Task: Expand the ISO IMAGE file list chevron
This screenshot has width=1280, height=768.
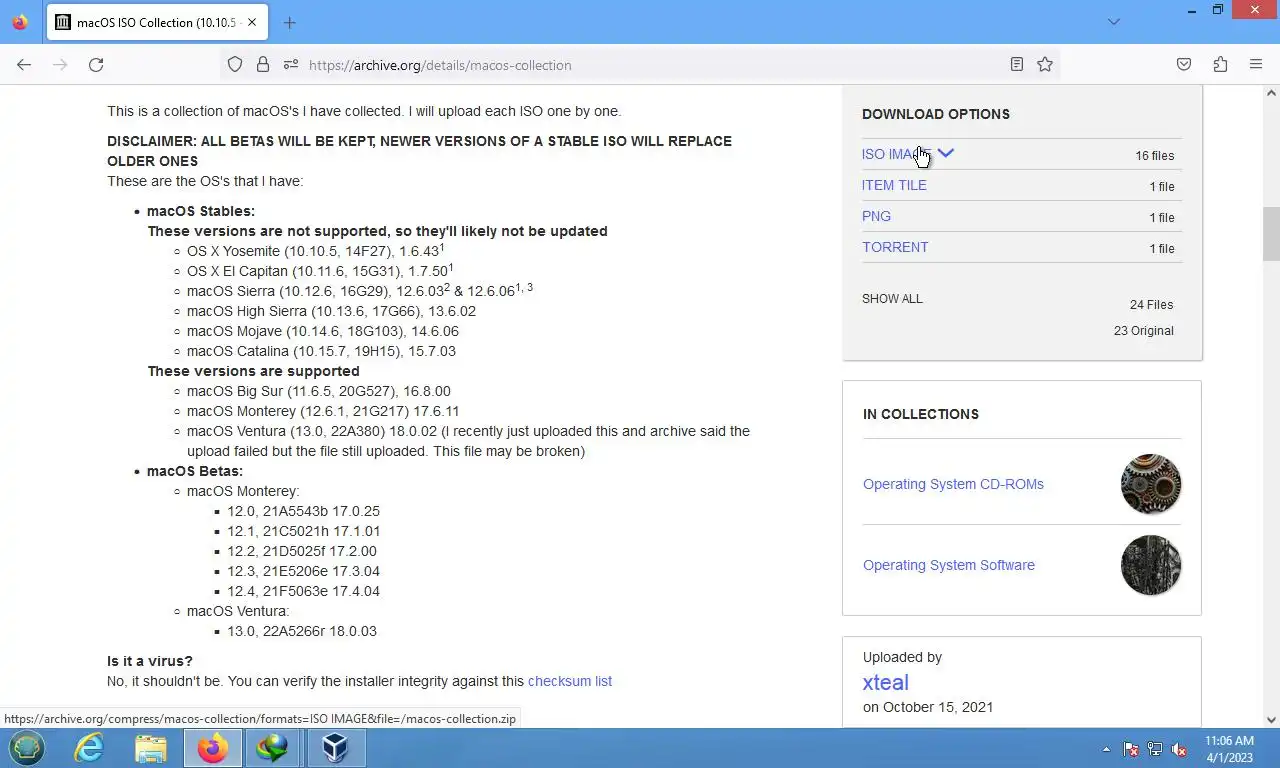Action: (x=945, y=153)
